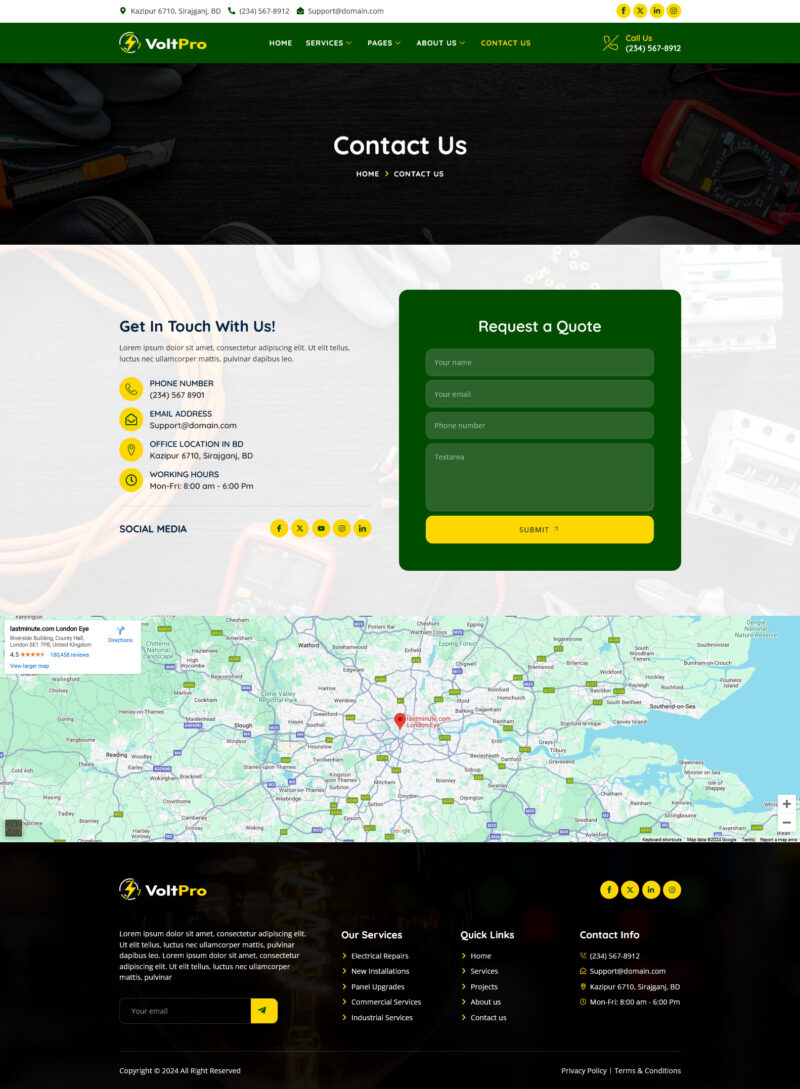Click Contact us under Quick Links

coord(488,1017)
